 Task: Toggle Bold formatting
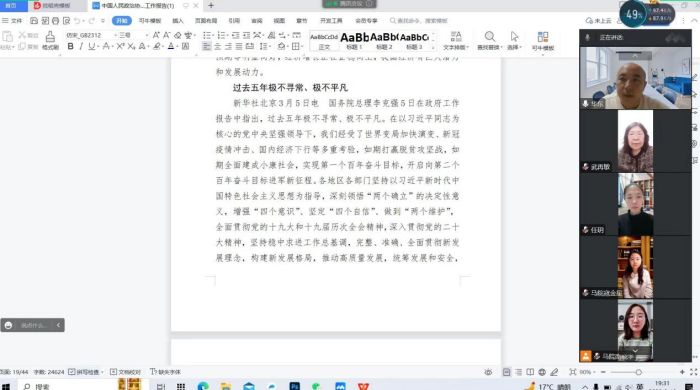71,46
